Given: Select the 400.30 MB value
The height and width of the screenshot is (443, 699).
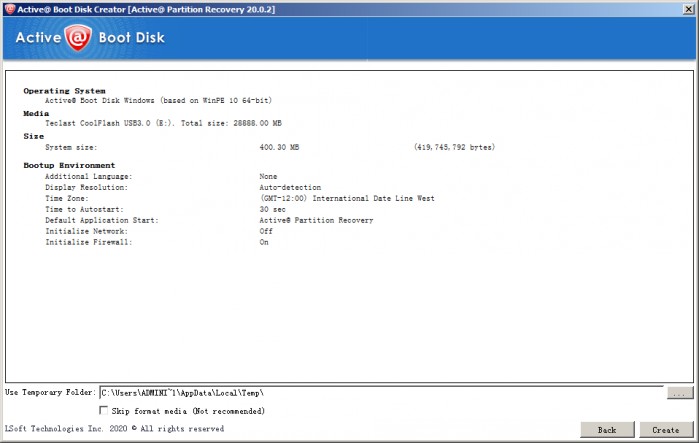Looking at the screenshot, I should [279, 147].
